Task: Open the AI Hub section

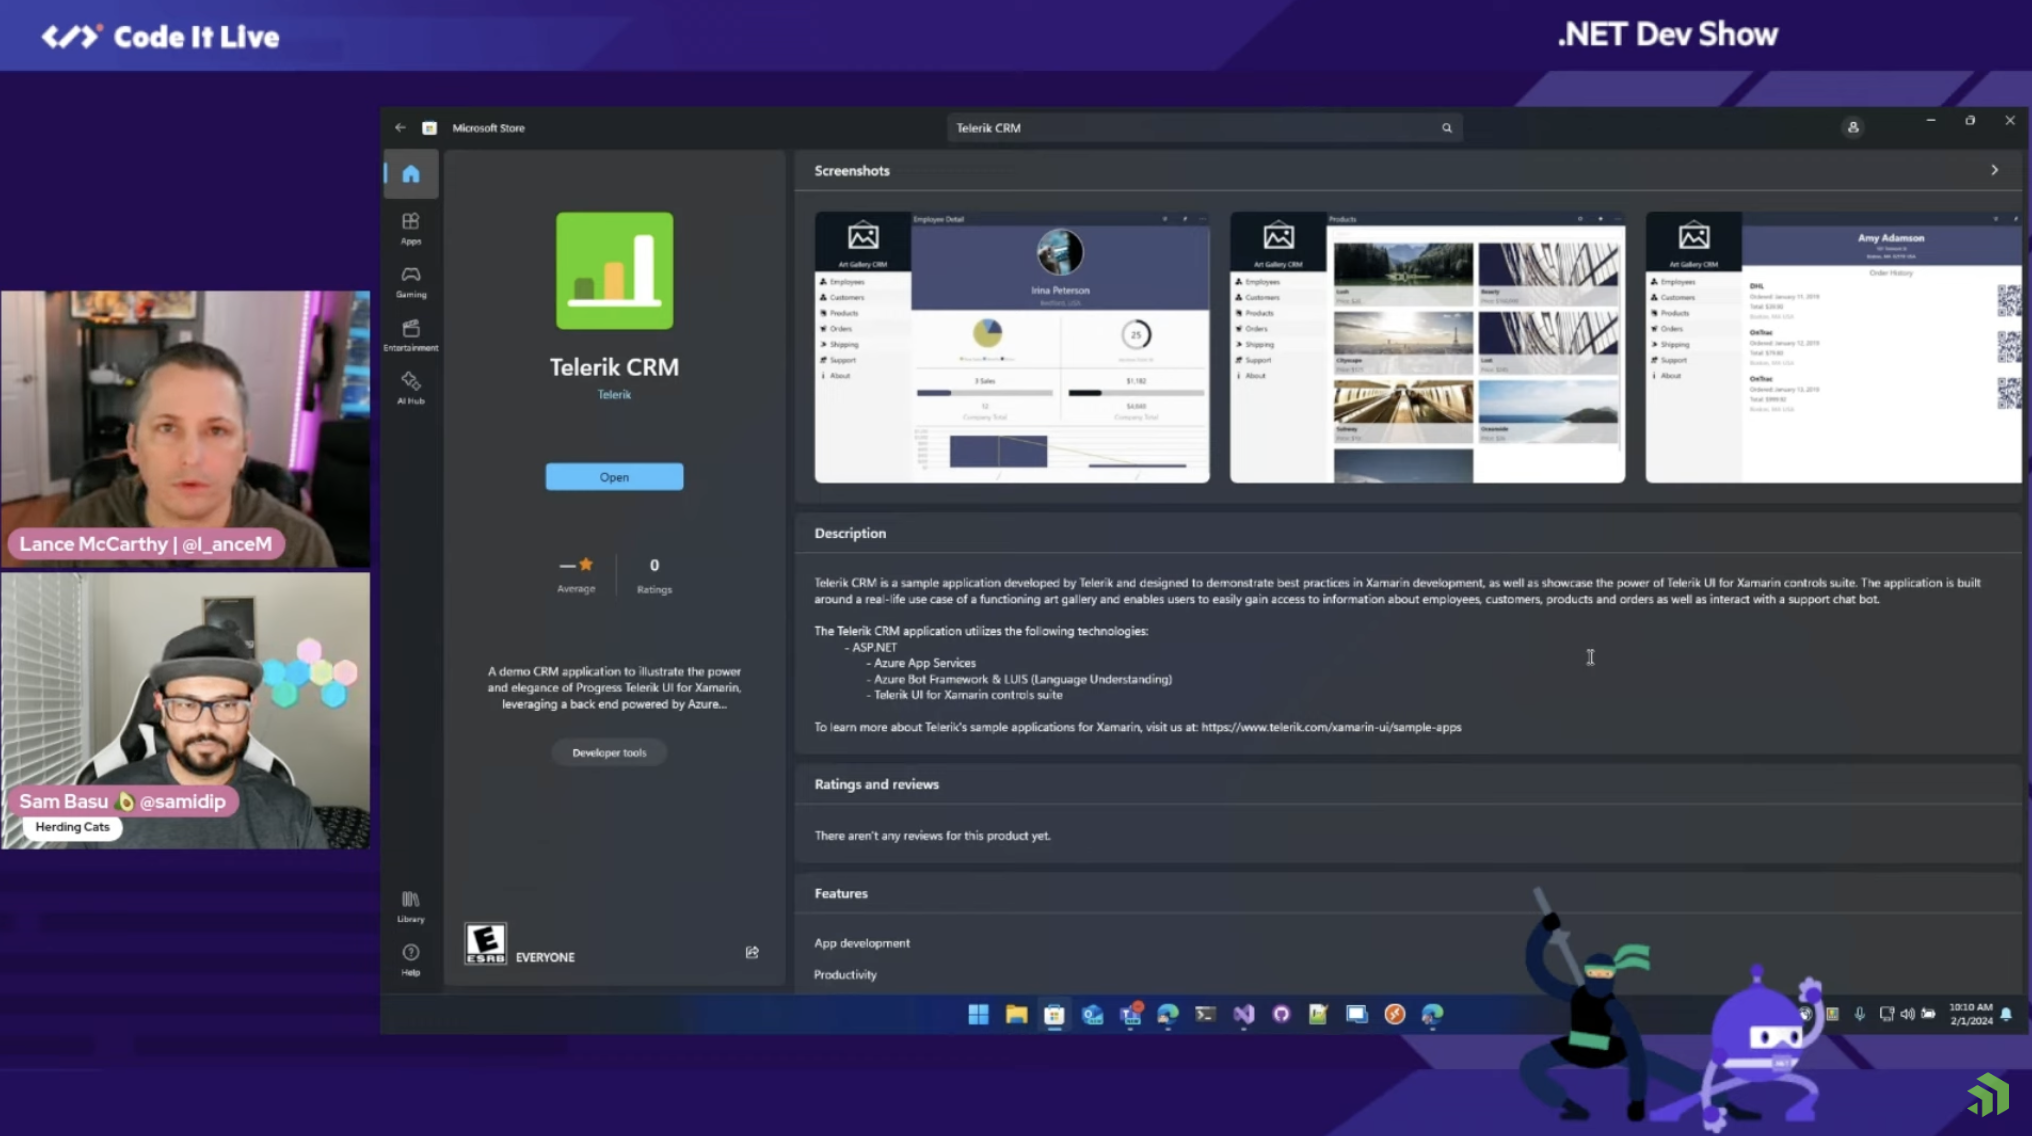Action: pos(410,387)
